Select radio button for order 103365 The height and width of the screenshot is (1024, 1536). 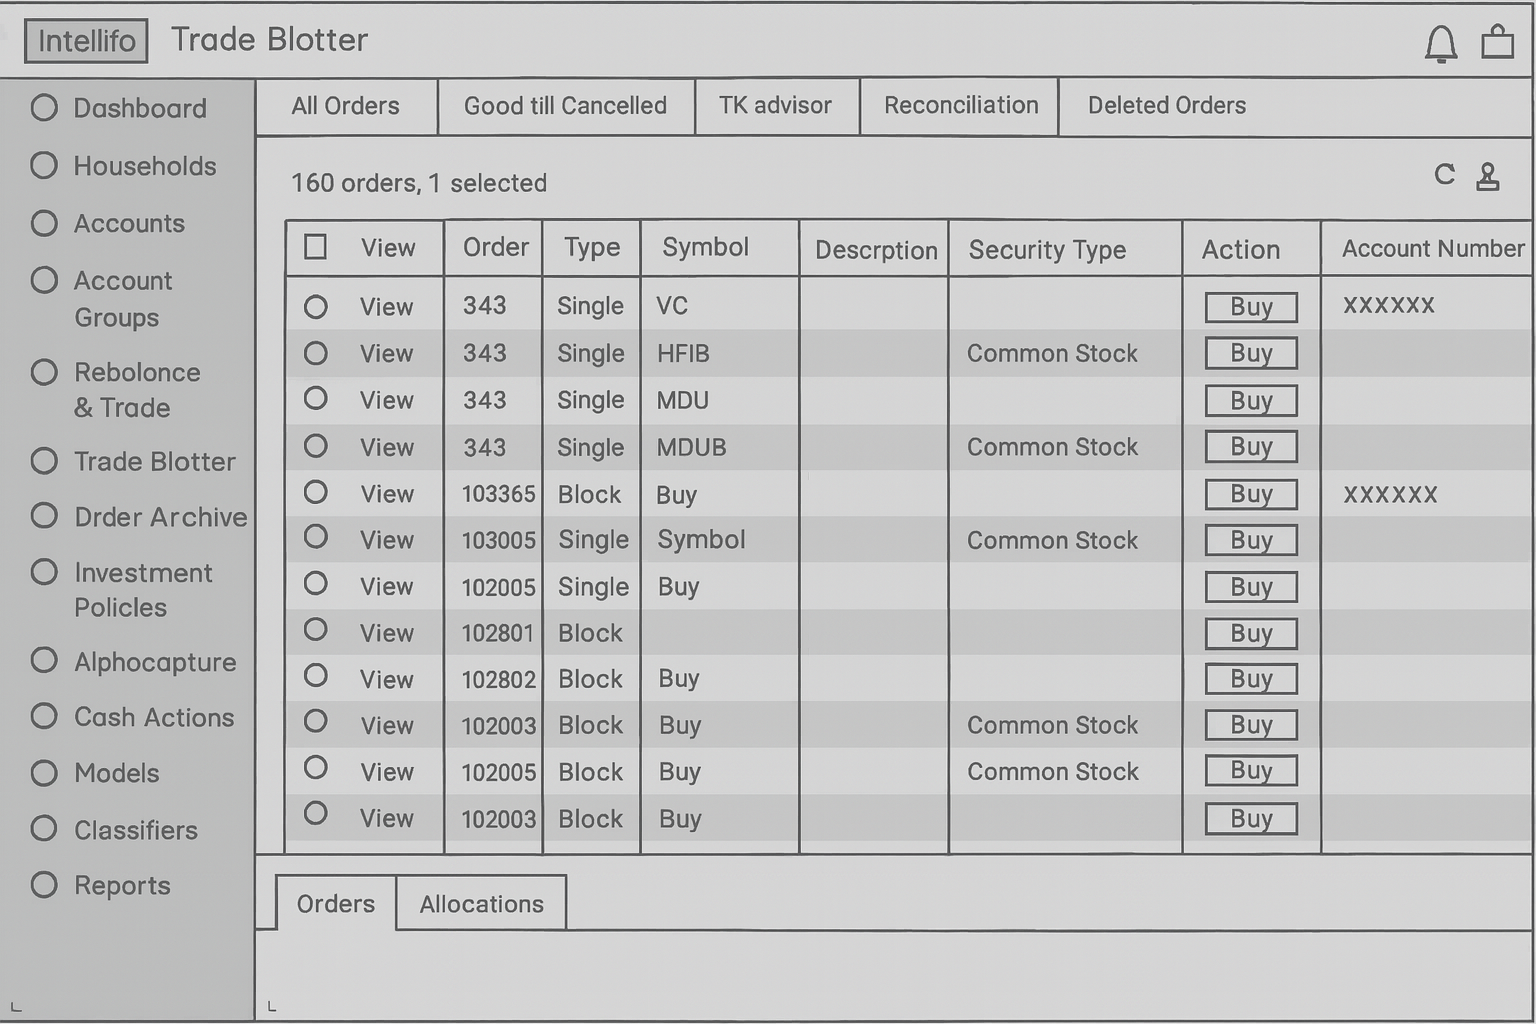tap(316, 492)
